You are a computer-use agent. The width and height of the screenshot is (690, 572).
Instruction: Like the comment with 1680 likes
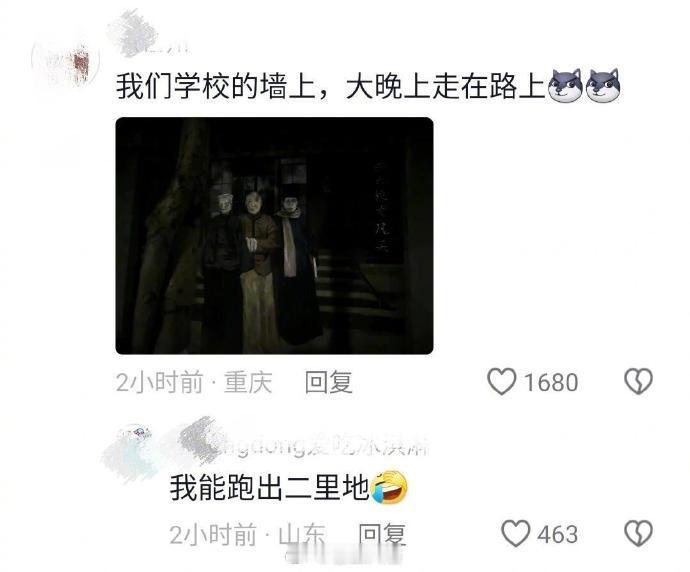pos(501,381)
